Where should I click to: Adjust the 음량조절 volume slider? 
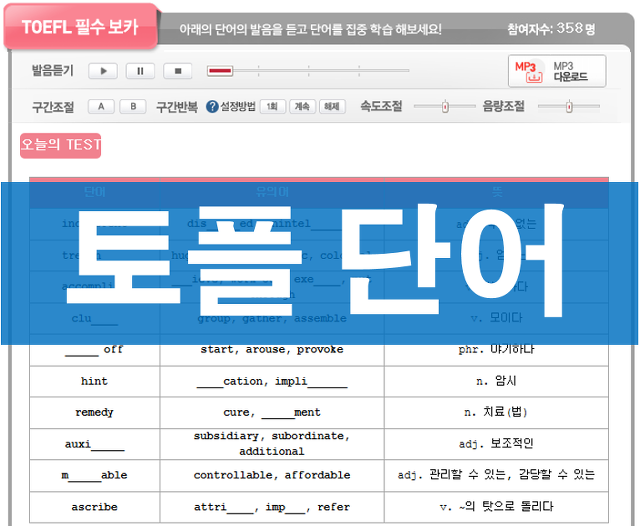(569, 107)
